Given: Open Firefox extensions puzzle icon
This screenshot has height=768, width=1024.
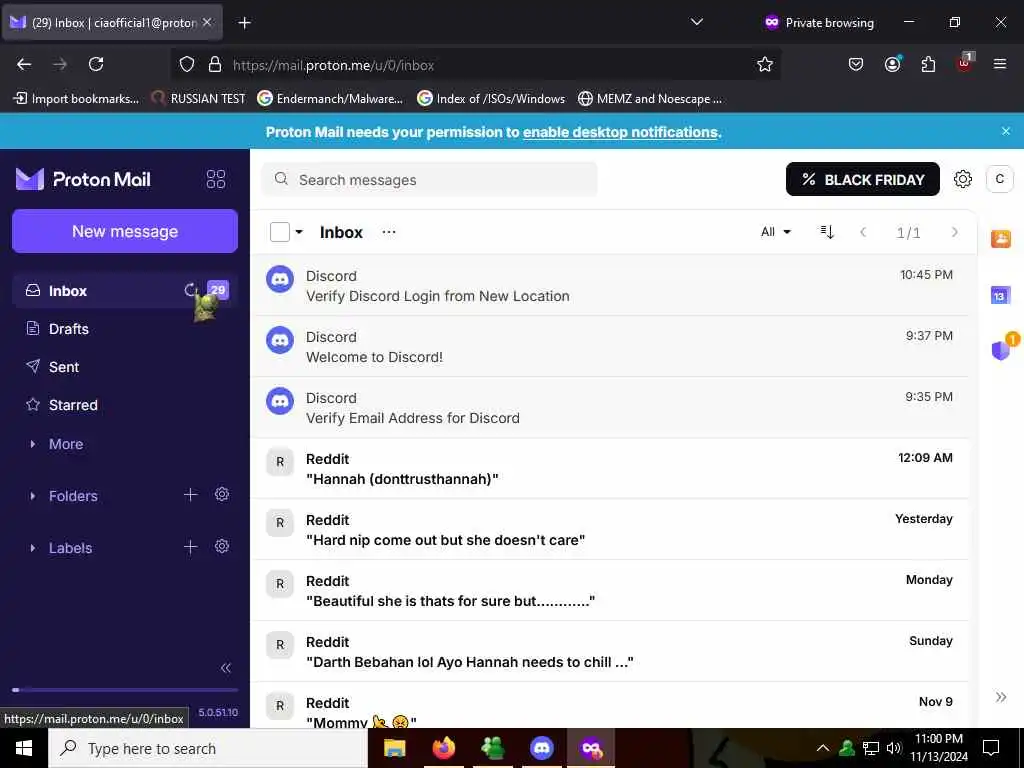Looking at the screenshot, I should [928, 64].
